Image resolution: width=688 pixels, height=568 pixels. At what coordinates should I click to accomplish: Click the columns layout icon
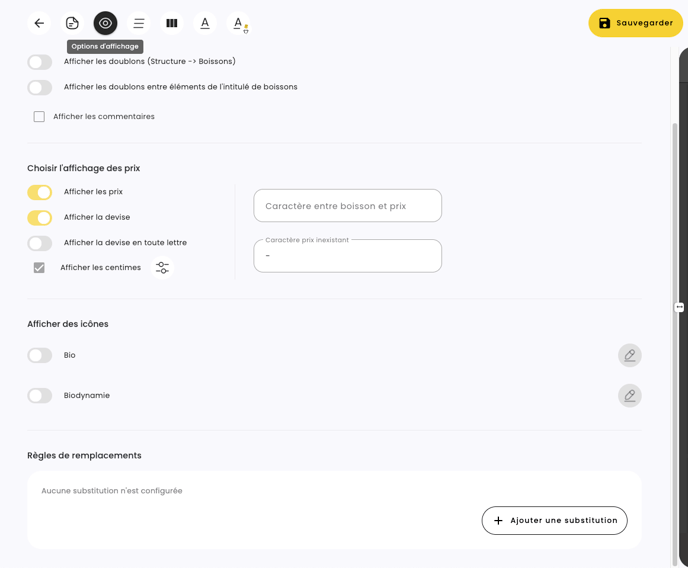point(172,23)
